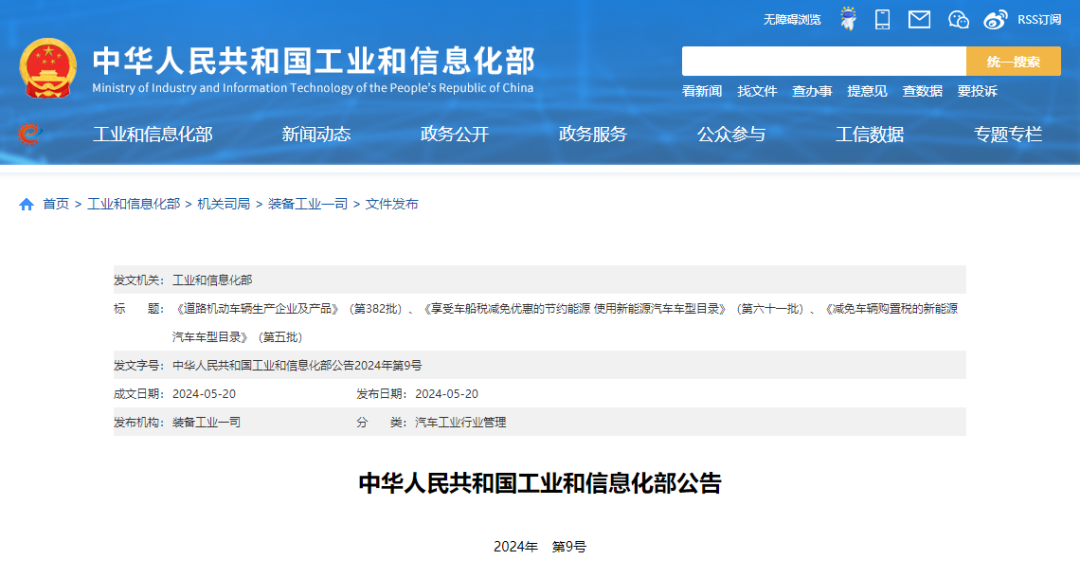Open the 政务公开 navigation menu
Image resolution: width=1080 pixels, height=578 pixels.
[x=454, y=134]
